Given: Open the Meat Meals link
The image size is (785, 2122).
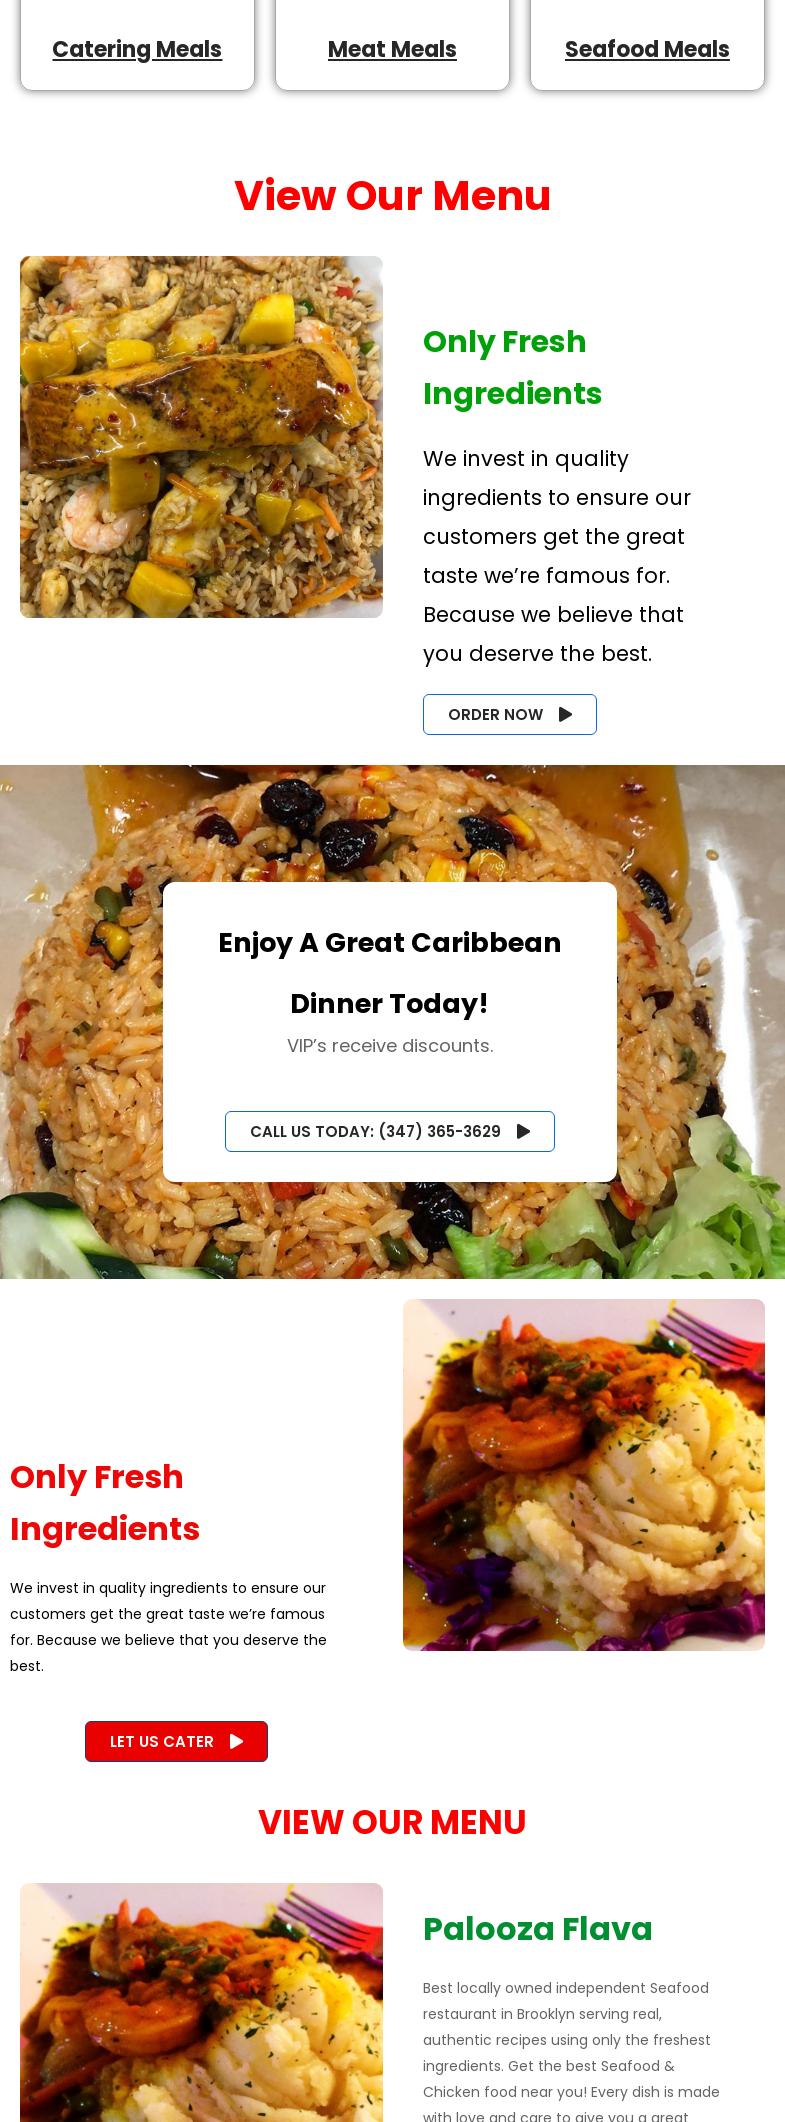Looking at the screenshot, I should click(392, 49).
